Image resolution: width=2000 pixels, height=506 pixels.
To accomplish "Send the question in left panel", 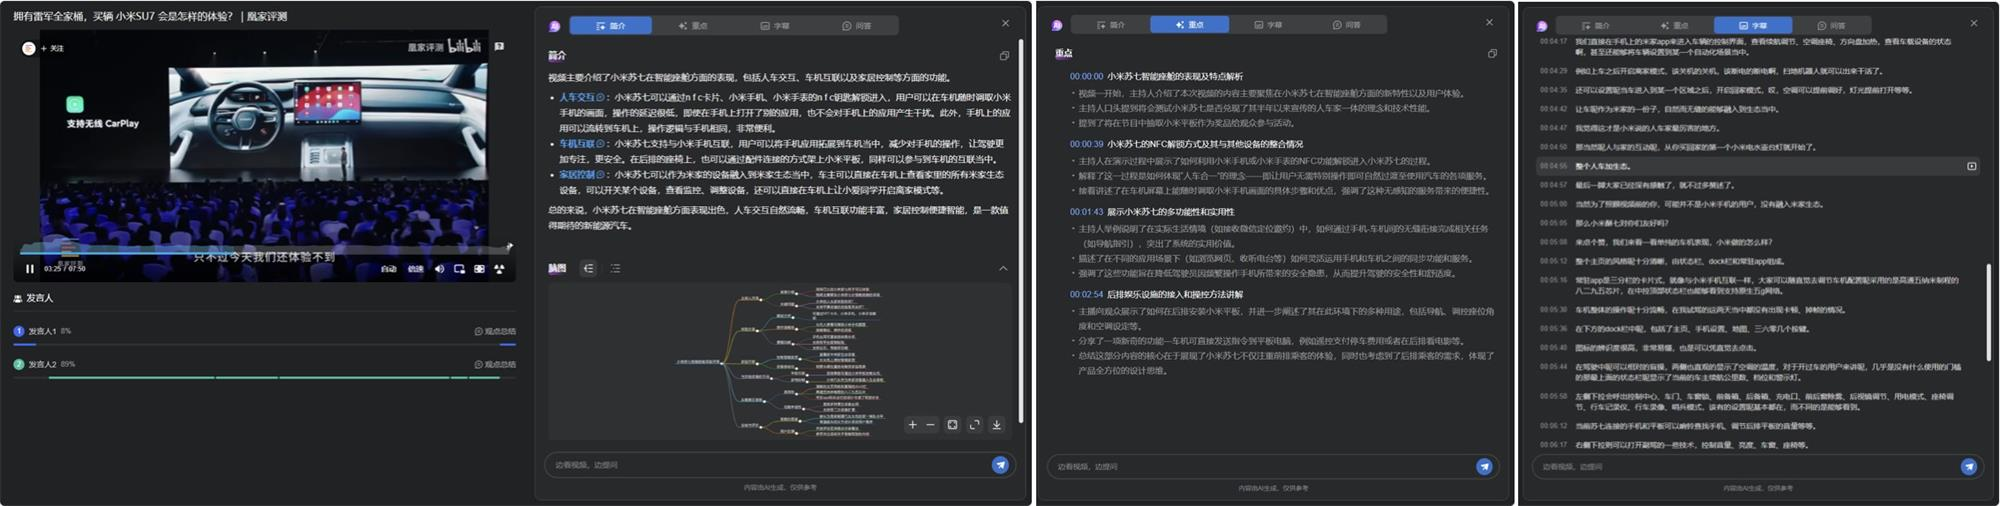I will 1000,465.
